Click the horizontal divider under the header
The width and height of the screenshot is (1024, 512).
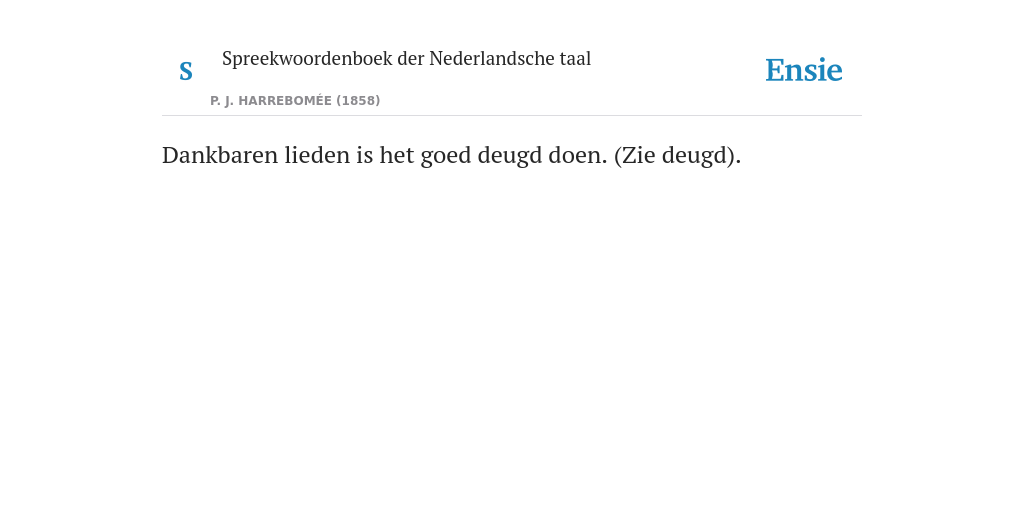point(512,116)
